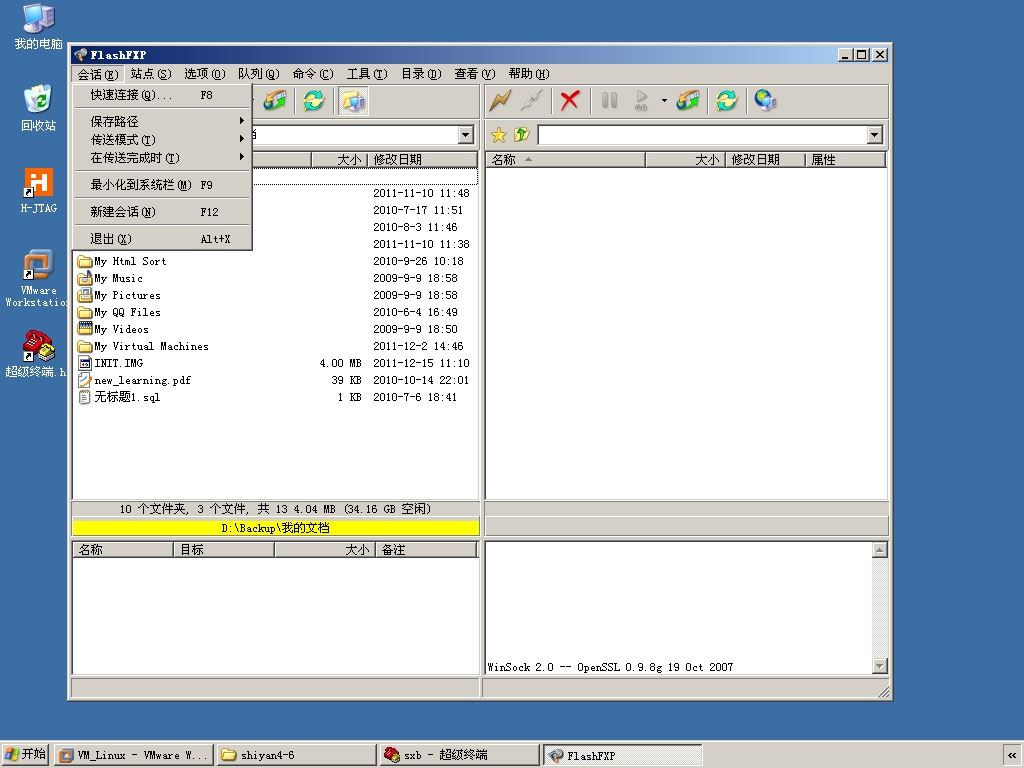Viewport: 1024px width, 768px height.
Task: Sort right pane by 属性 column
Action: coord(846,159)
